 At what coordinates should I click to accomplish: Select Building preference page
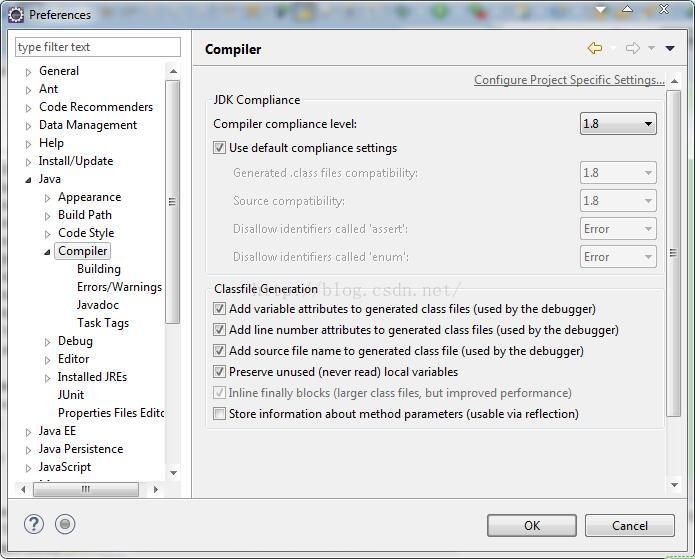point(99,269)
